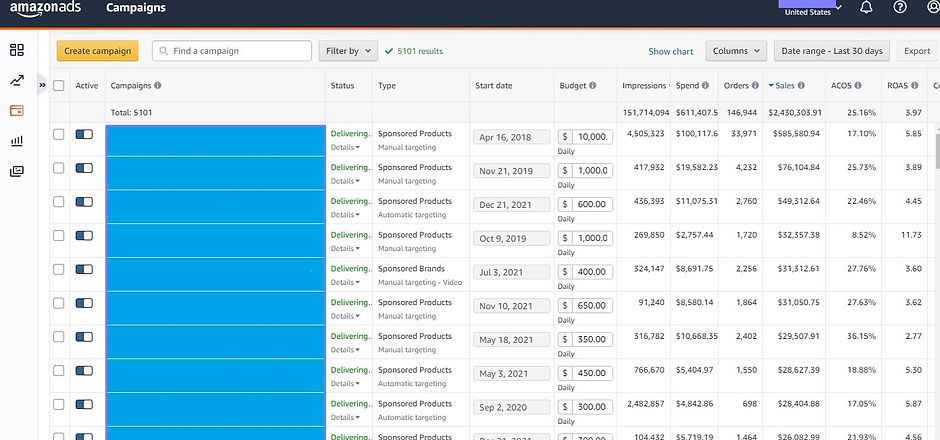Tick the select-all header checkbox

tap(59, 86)
